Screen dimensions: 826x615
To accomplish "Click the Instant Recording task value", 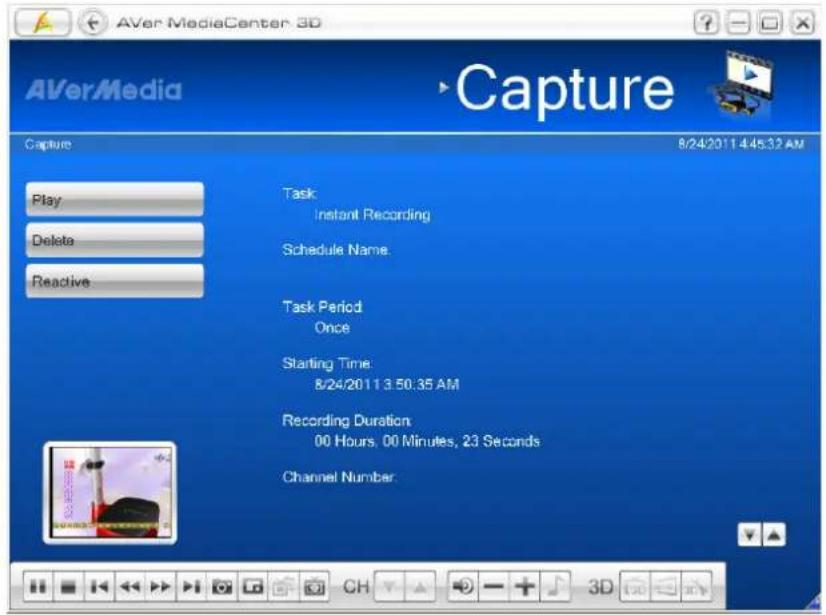I will [372, 214].
